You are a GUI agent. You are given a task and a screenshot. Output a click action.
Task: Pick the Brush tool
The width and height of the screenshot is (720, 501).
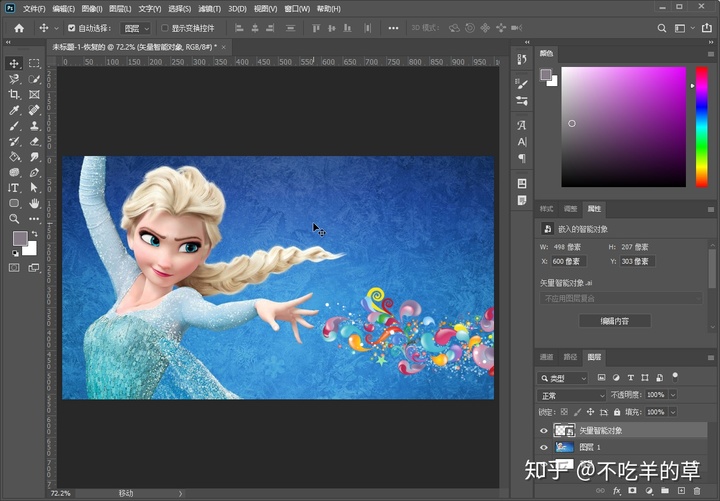point(14,126)
